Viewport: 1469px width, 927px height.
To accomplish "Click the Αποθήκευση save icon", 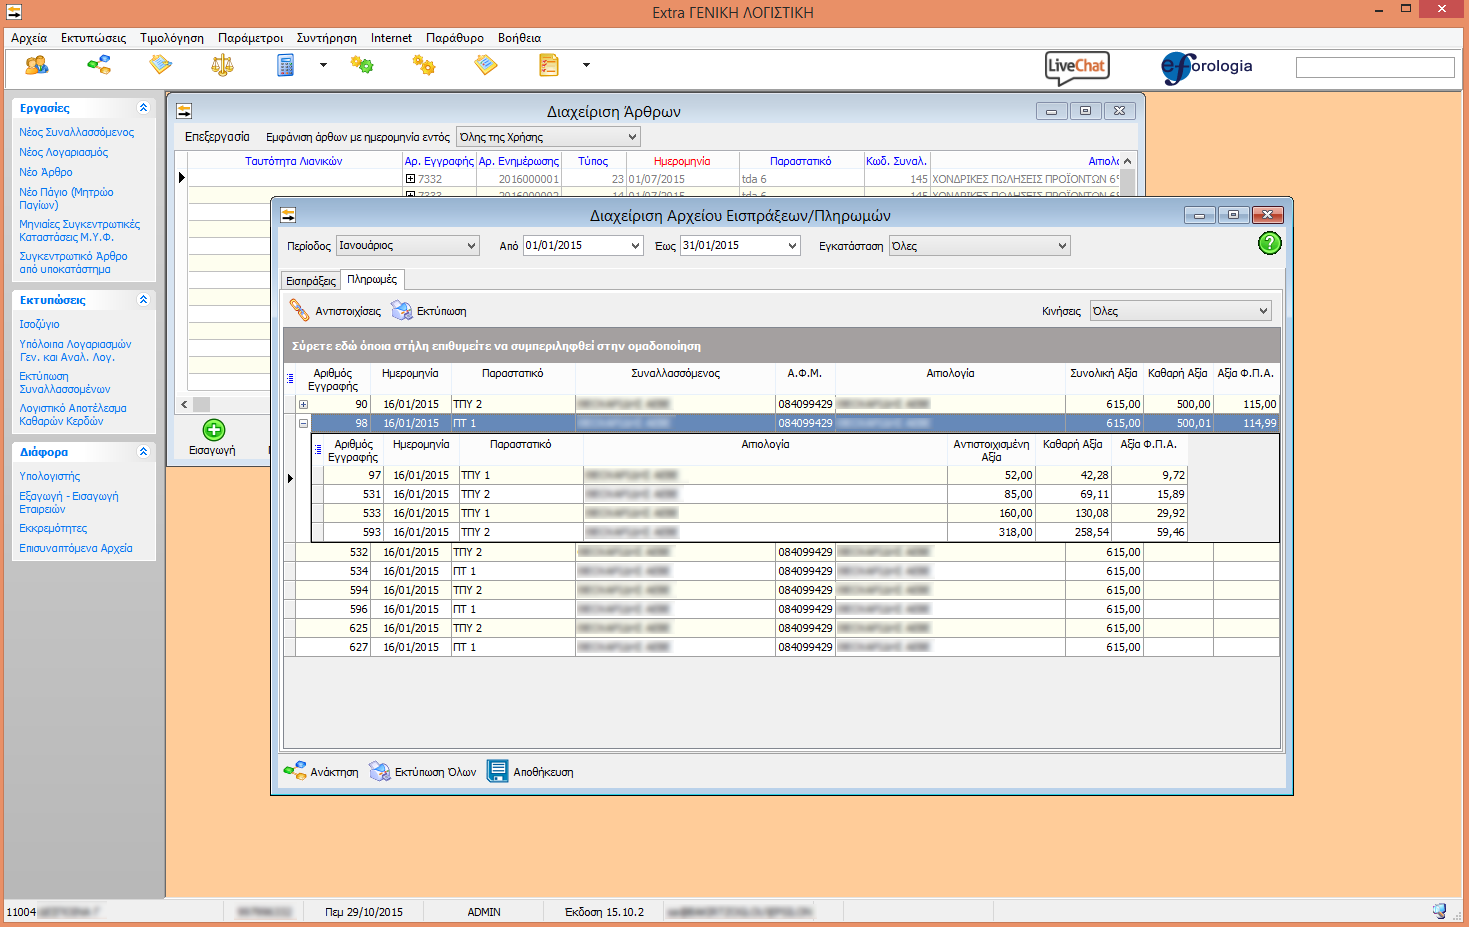I will tap(498, 771).
